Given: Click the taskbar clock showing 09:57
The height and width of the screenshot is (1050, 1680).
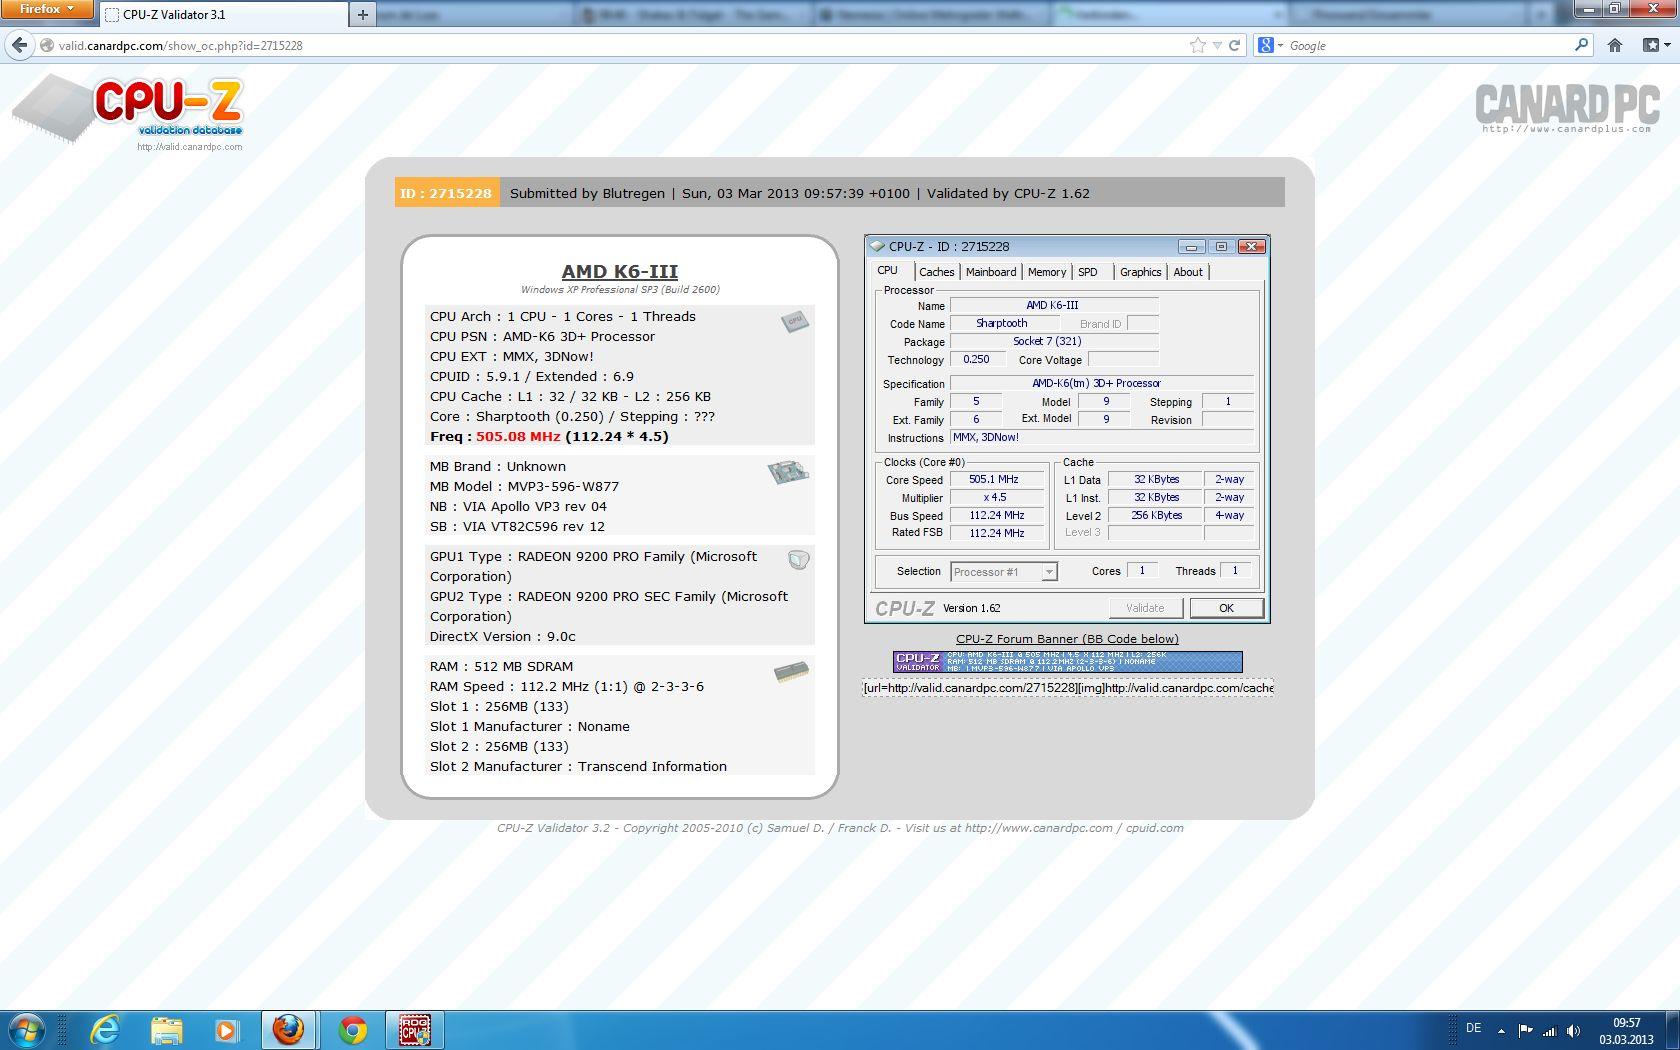Looking at the screenshot, I should coord(1626,1031).
